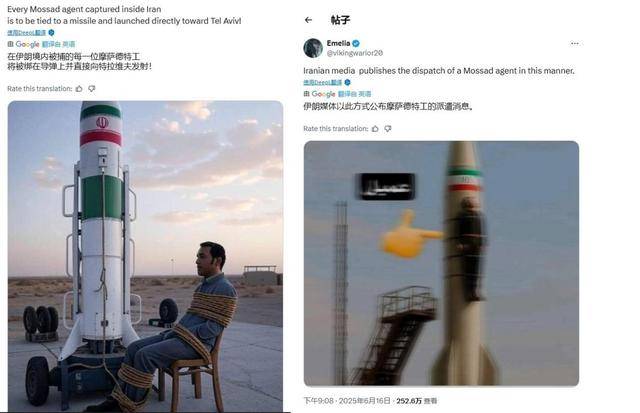Screen dimensions: 640x413
Task: Open the blurred missile image in Emelia's post
Action: pos(441,263)
